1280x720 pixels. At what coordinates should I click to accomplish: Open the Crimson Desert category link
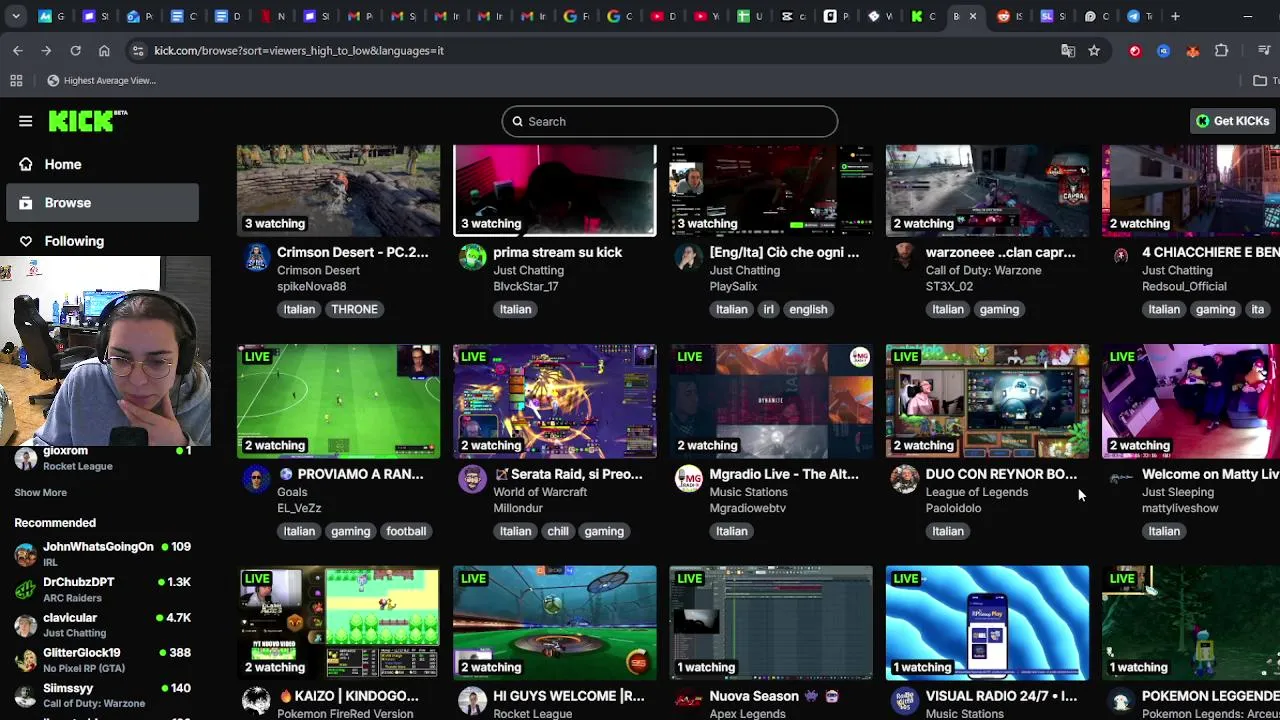click(318, 270)
